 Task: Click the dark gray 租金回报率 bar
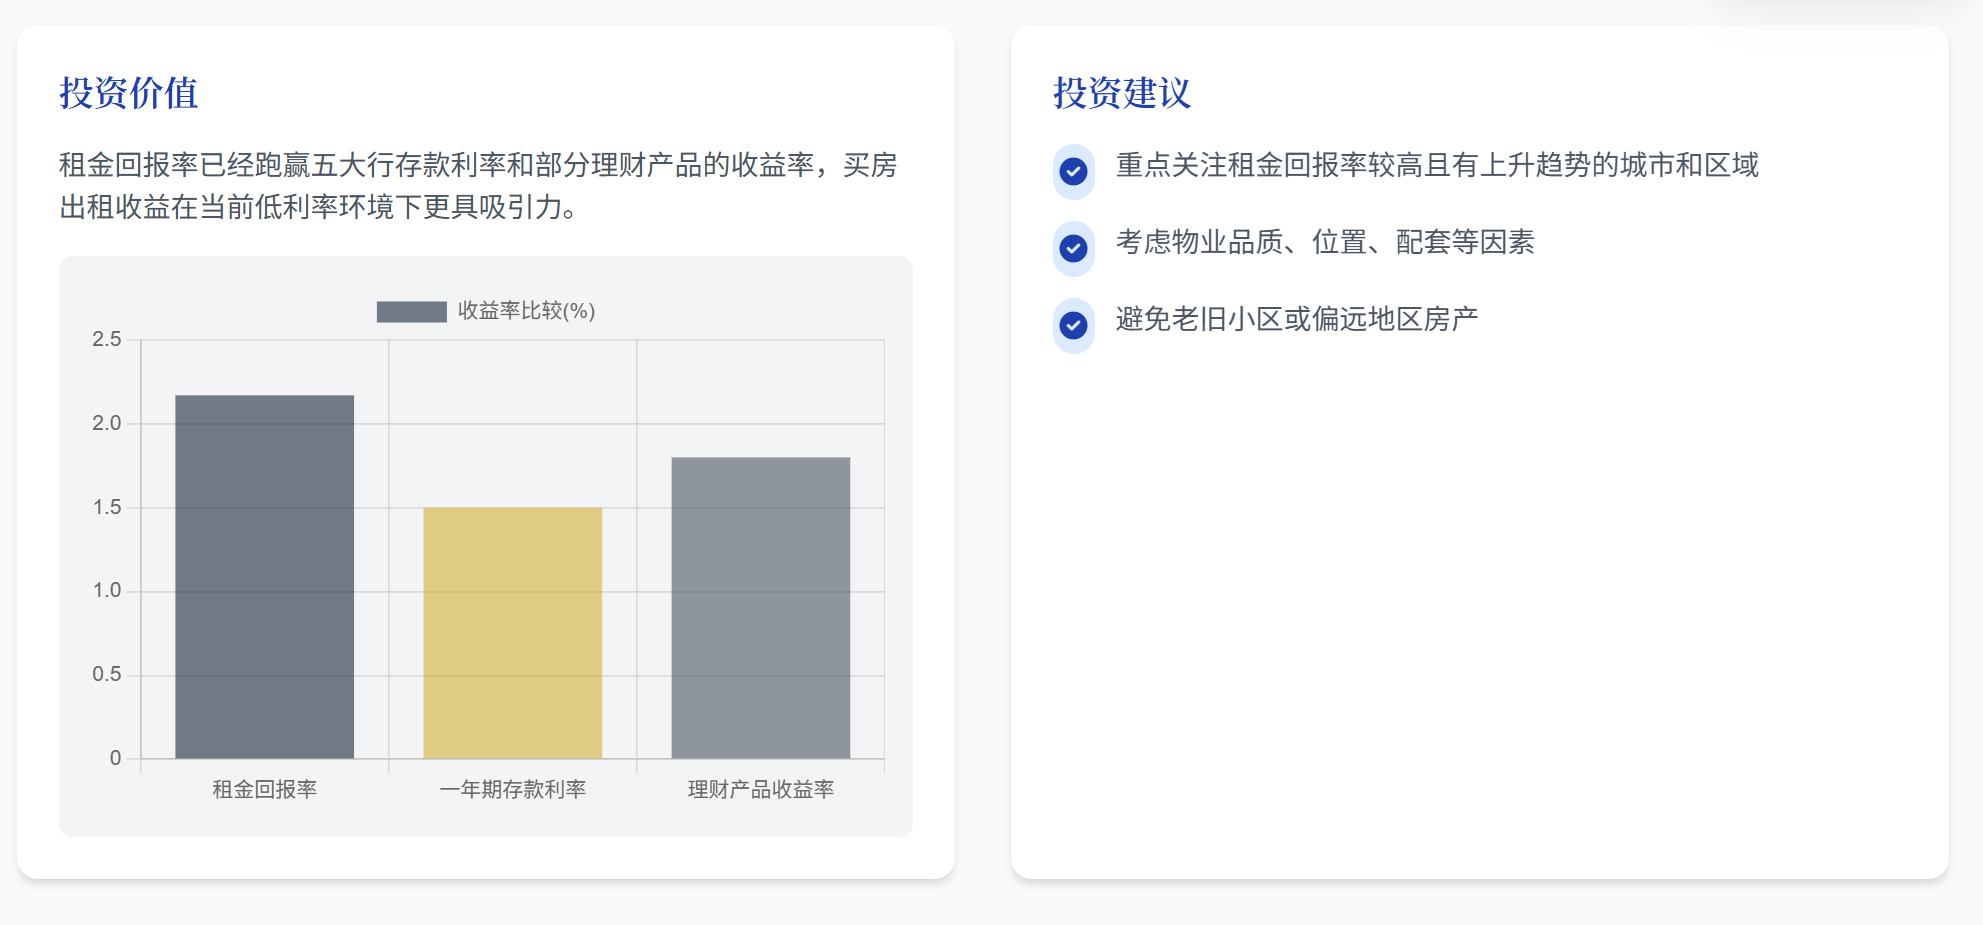pyautogui.click(x=264, y=576)
